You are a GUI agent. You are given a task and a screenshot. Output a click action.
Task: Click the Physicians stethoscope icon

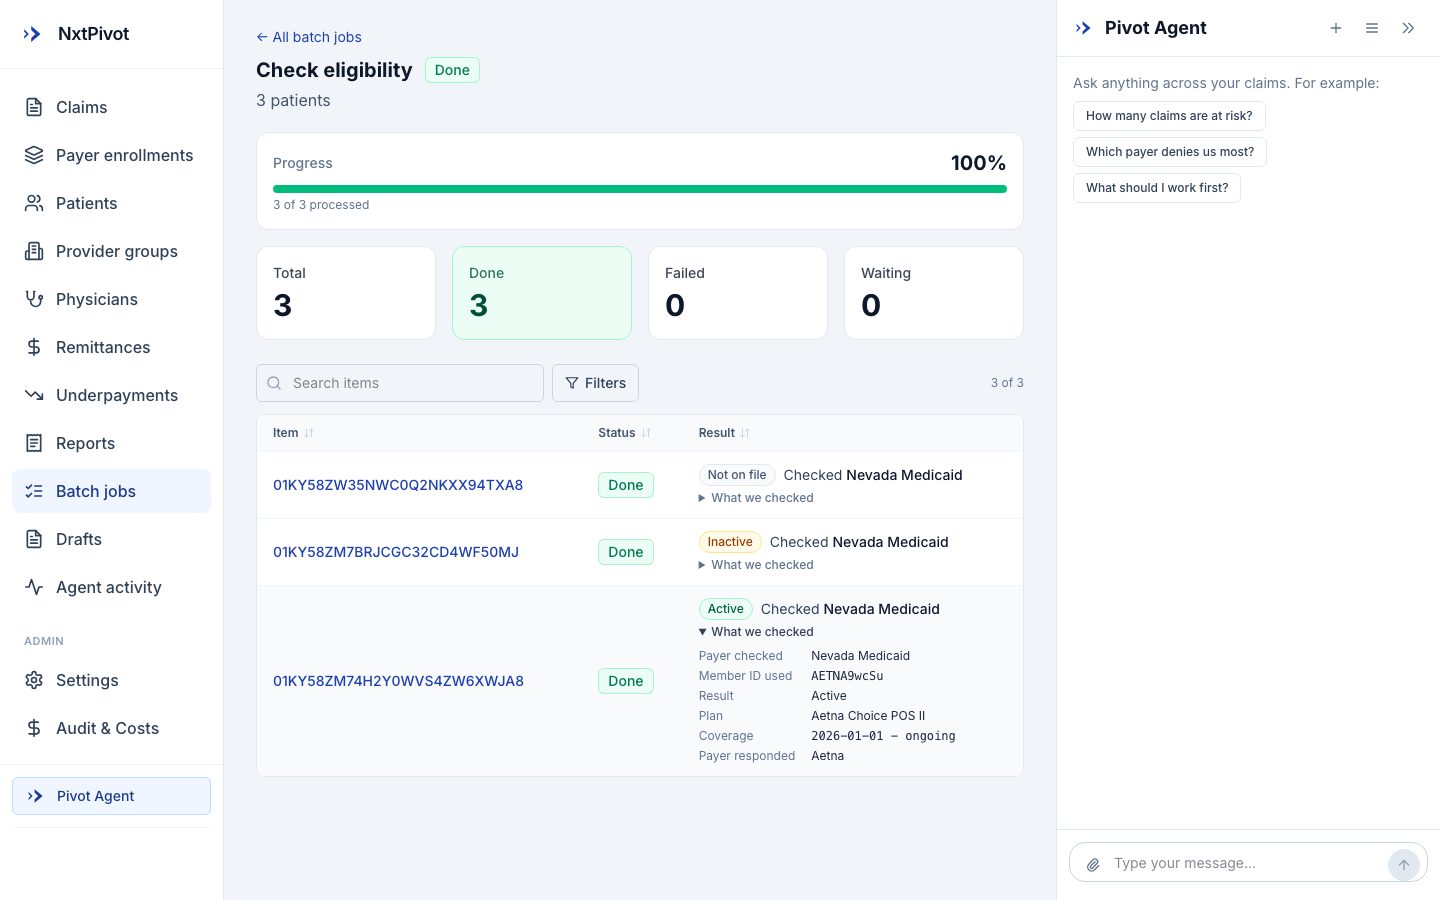click(x=34, y=299)
